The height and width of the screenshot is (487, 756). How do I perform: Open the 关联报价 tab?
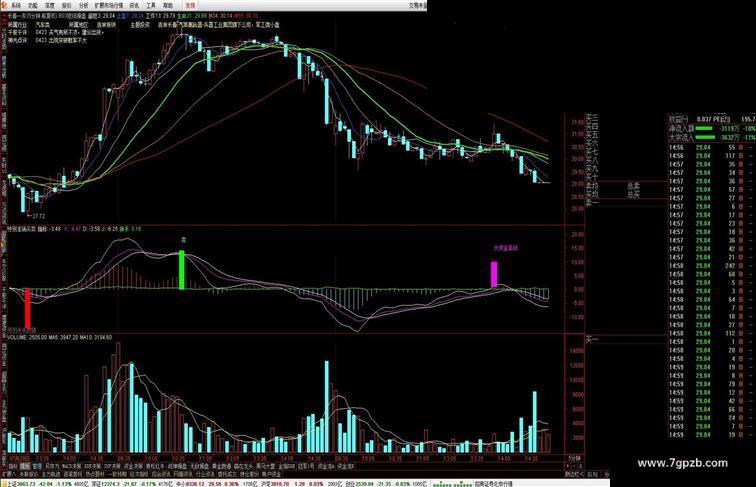coord(28,474)
